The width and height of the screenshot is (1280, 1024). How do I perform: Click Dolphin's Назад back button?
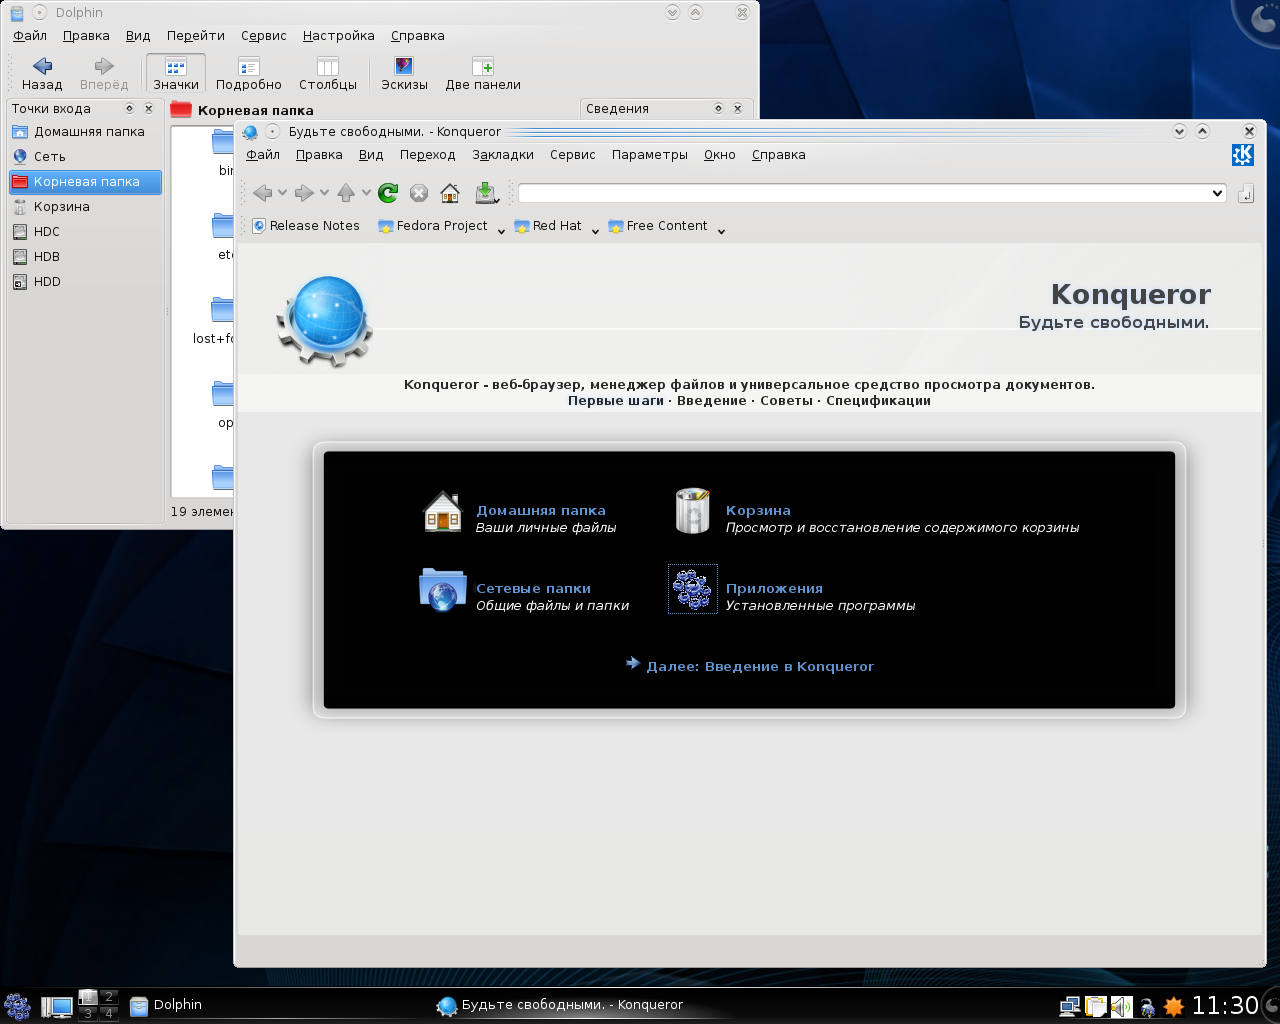pos(42,74)
